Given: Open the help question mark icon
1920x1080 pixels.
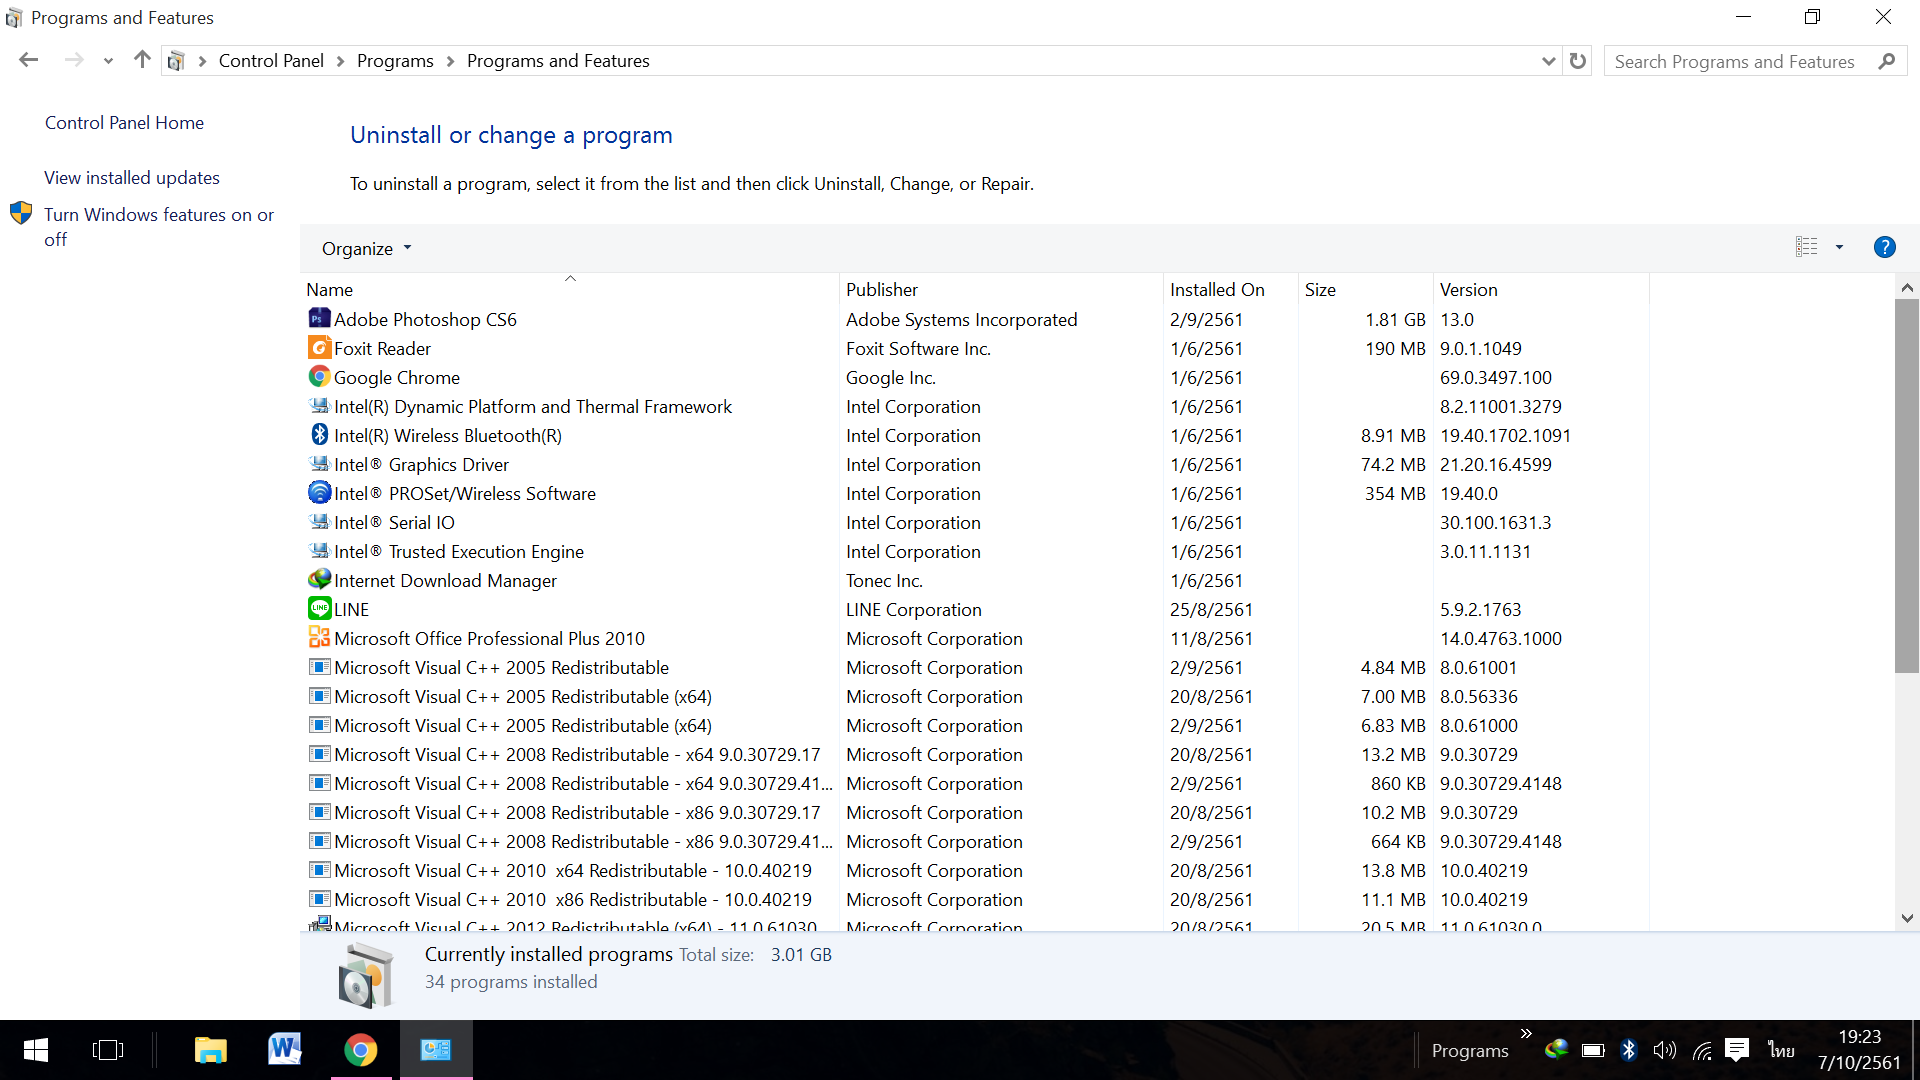Looking at the screenshot, I should [1884, 247].
